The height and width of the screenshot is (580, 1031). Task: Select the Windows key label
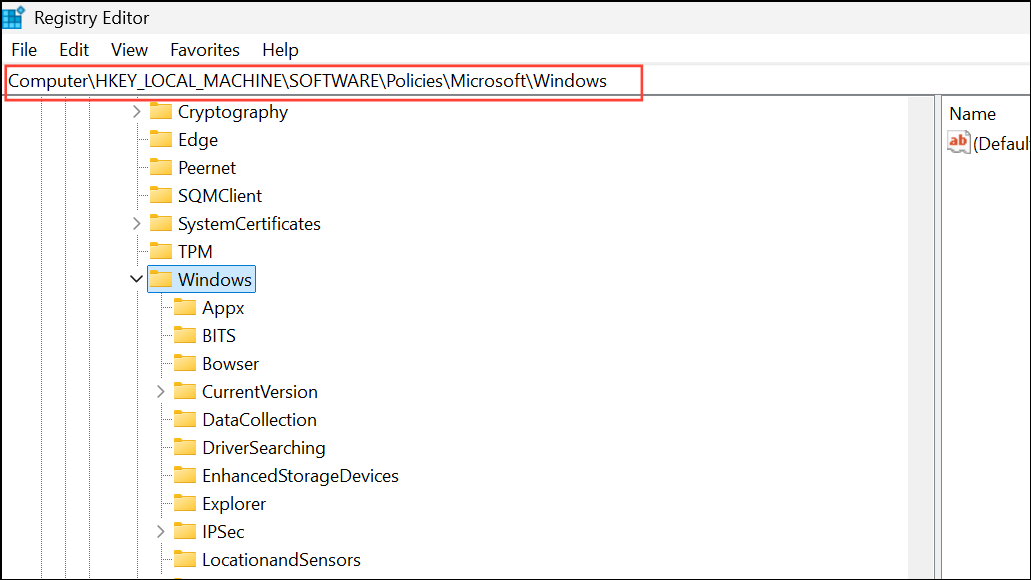(x=214, y=279)
